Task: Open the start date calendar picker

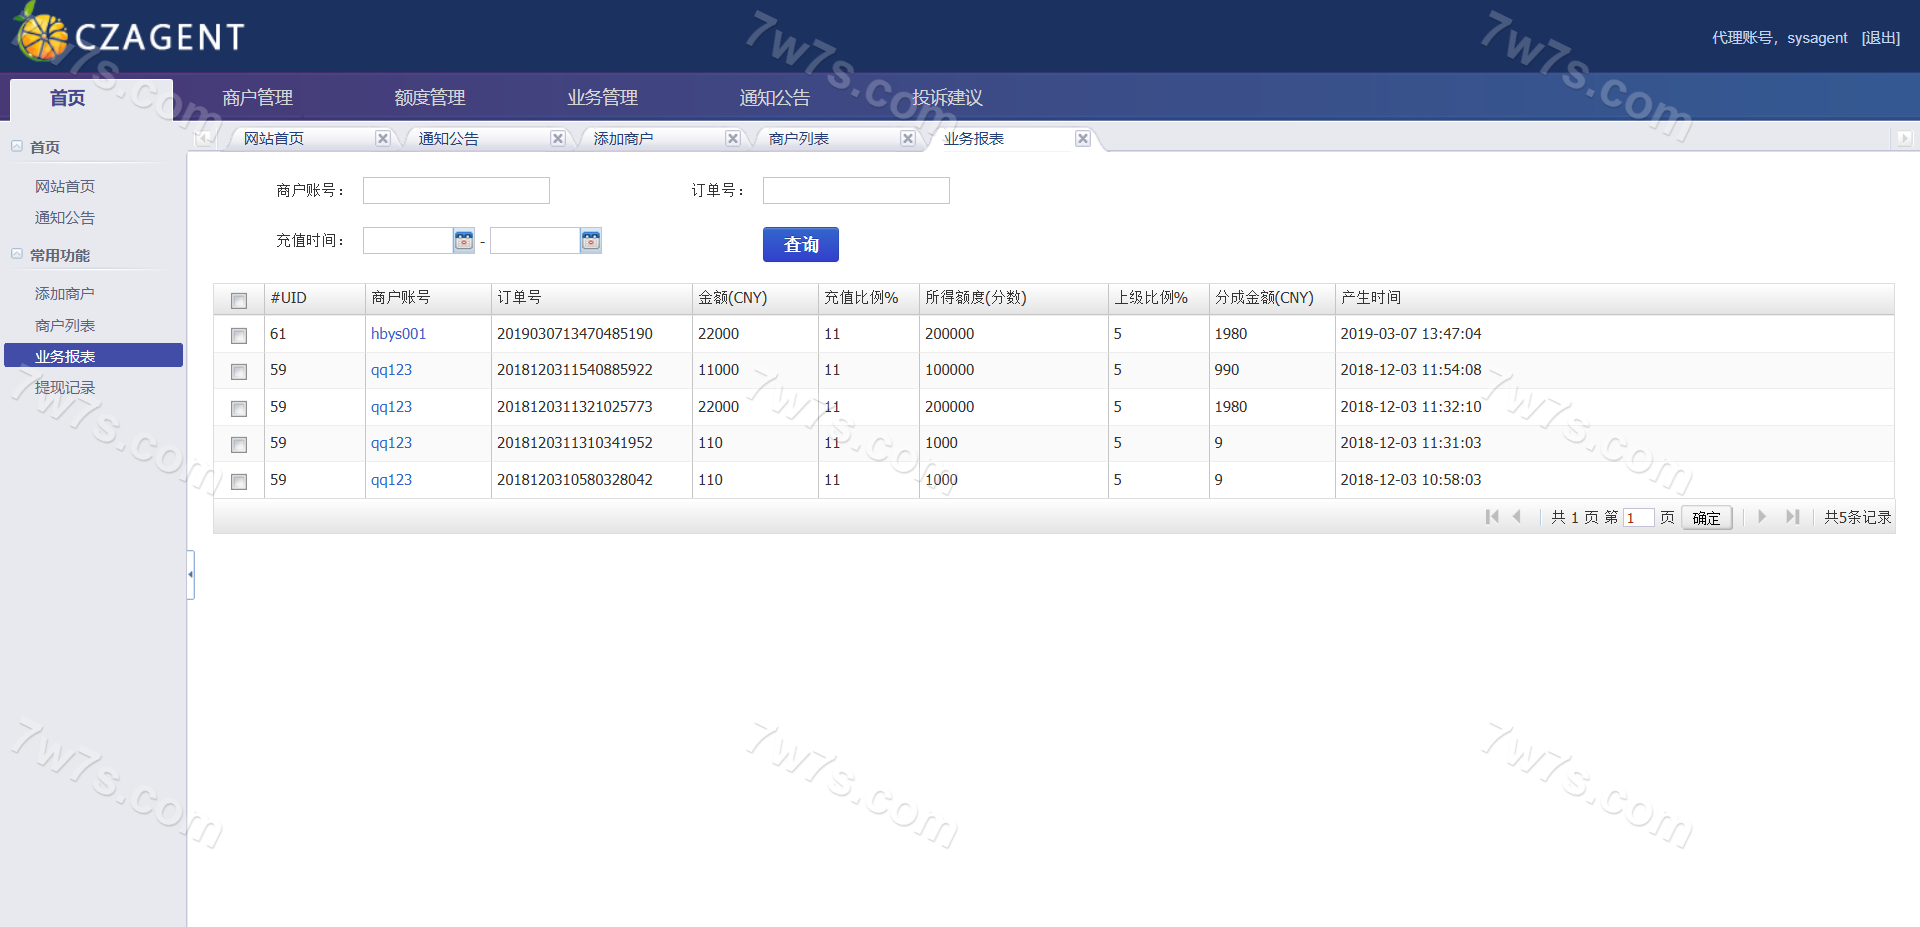Action: (x=464, y=241)
